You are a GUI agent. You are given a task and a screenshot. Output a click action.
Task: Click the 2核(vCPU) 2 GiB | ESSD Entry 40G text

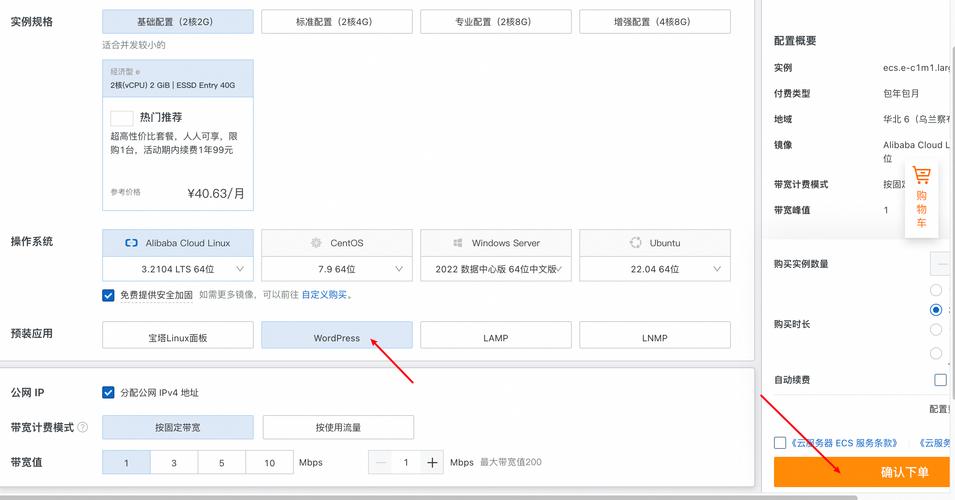[172, 85]
